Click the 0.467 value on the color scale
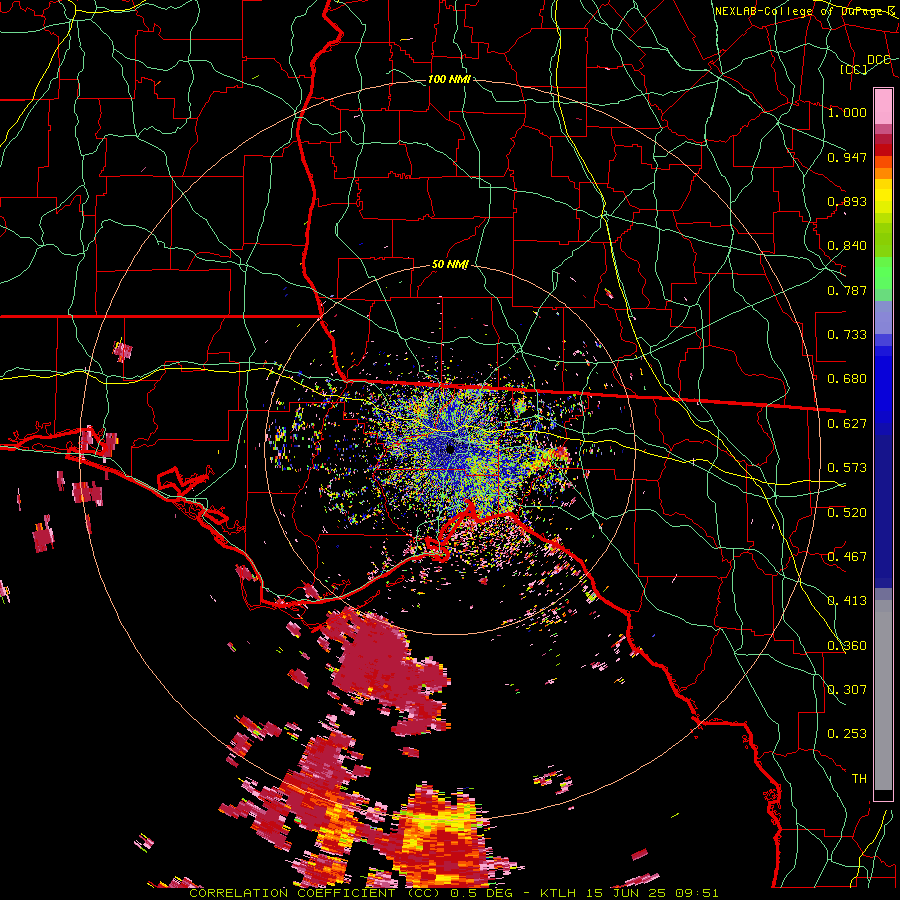 (847, 557)
